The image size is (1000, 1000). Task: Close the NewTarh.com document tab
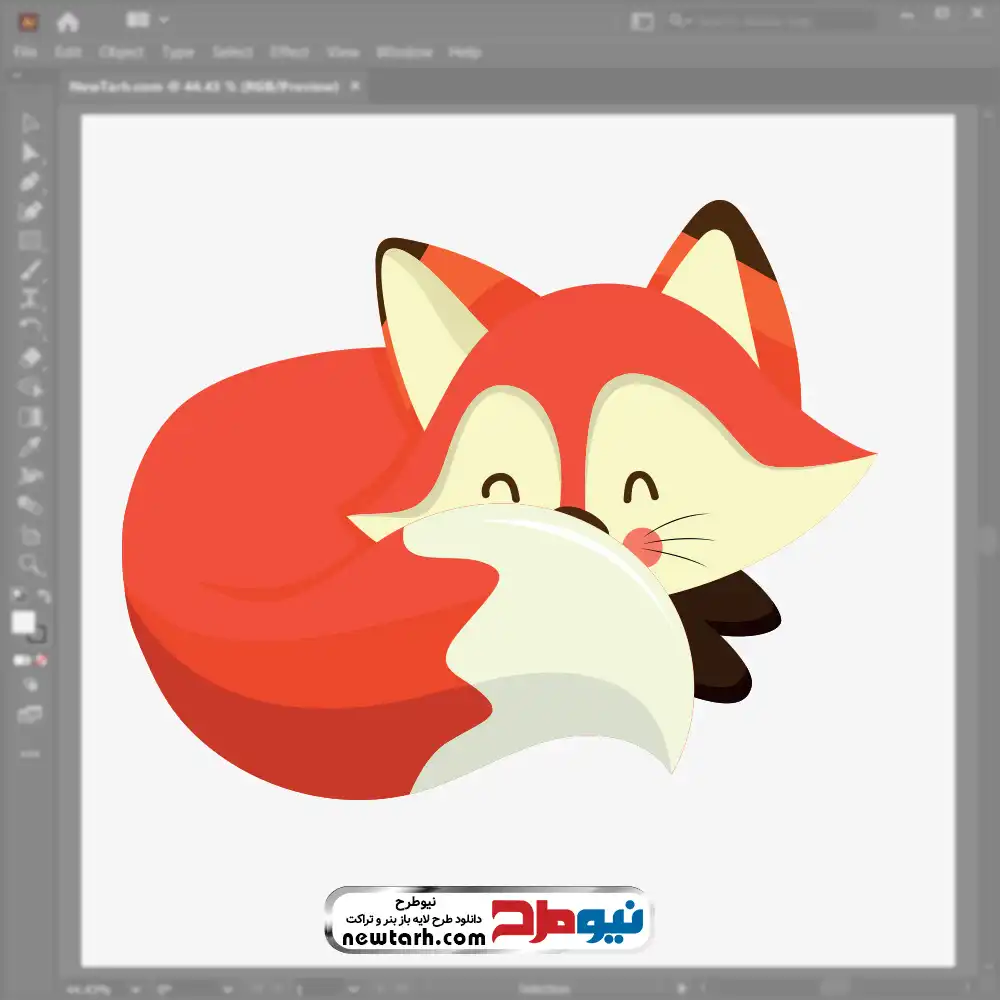(x=354, y=86)
